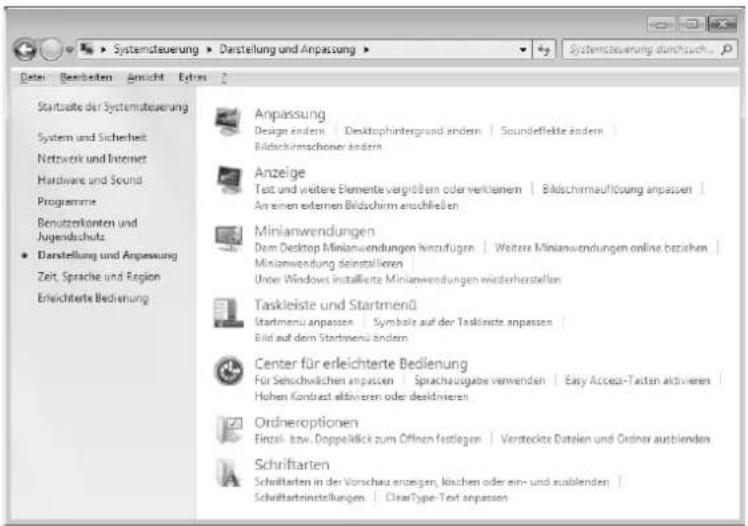Open Zeit, Sprache und Region

point(99,277)
